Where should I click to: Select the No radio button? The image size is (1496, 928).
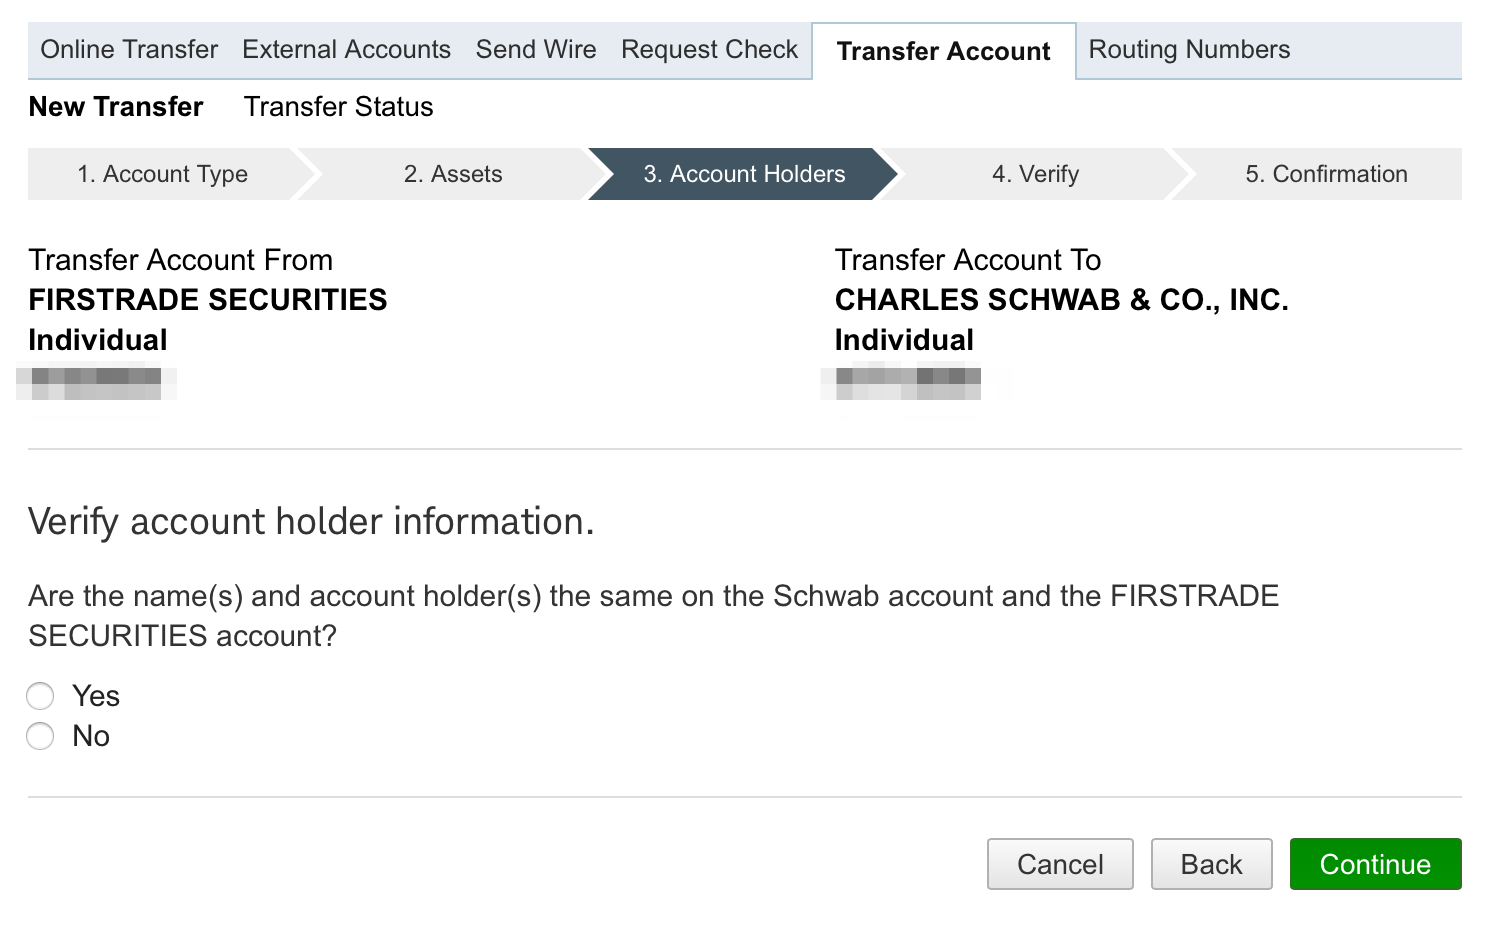pyautogui.click(x=40, y=737)
